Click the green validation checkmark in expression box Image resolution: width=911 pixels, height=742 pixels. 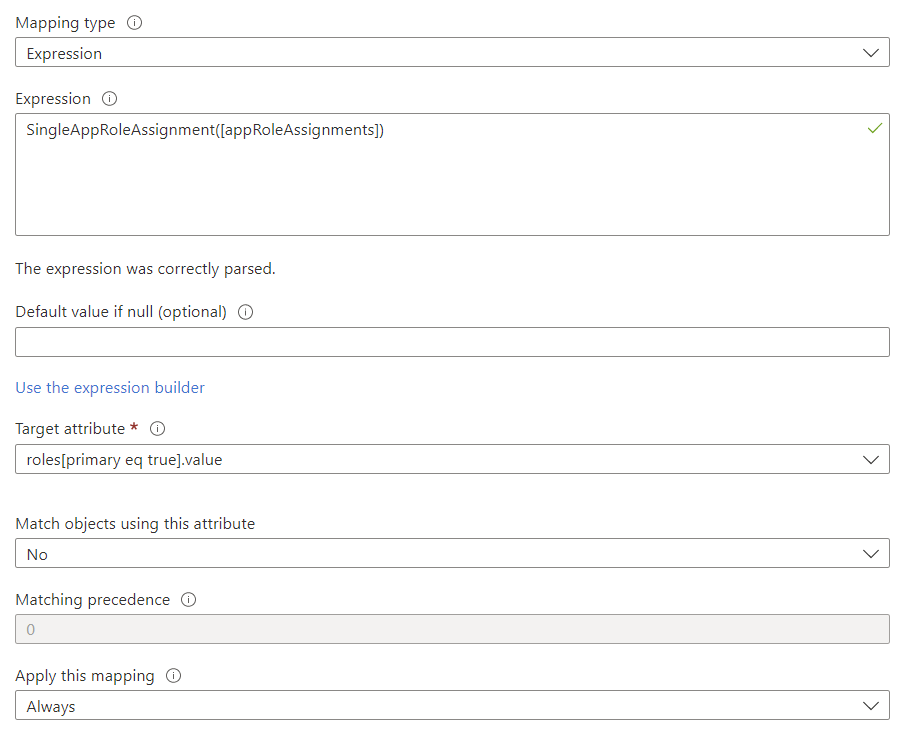coord(875,128)
